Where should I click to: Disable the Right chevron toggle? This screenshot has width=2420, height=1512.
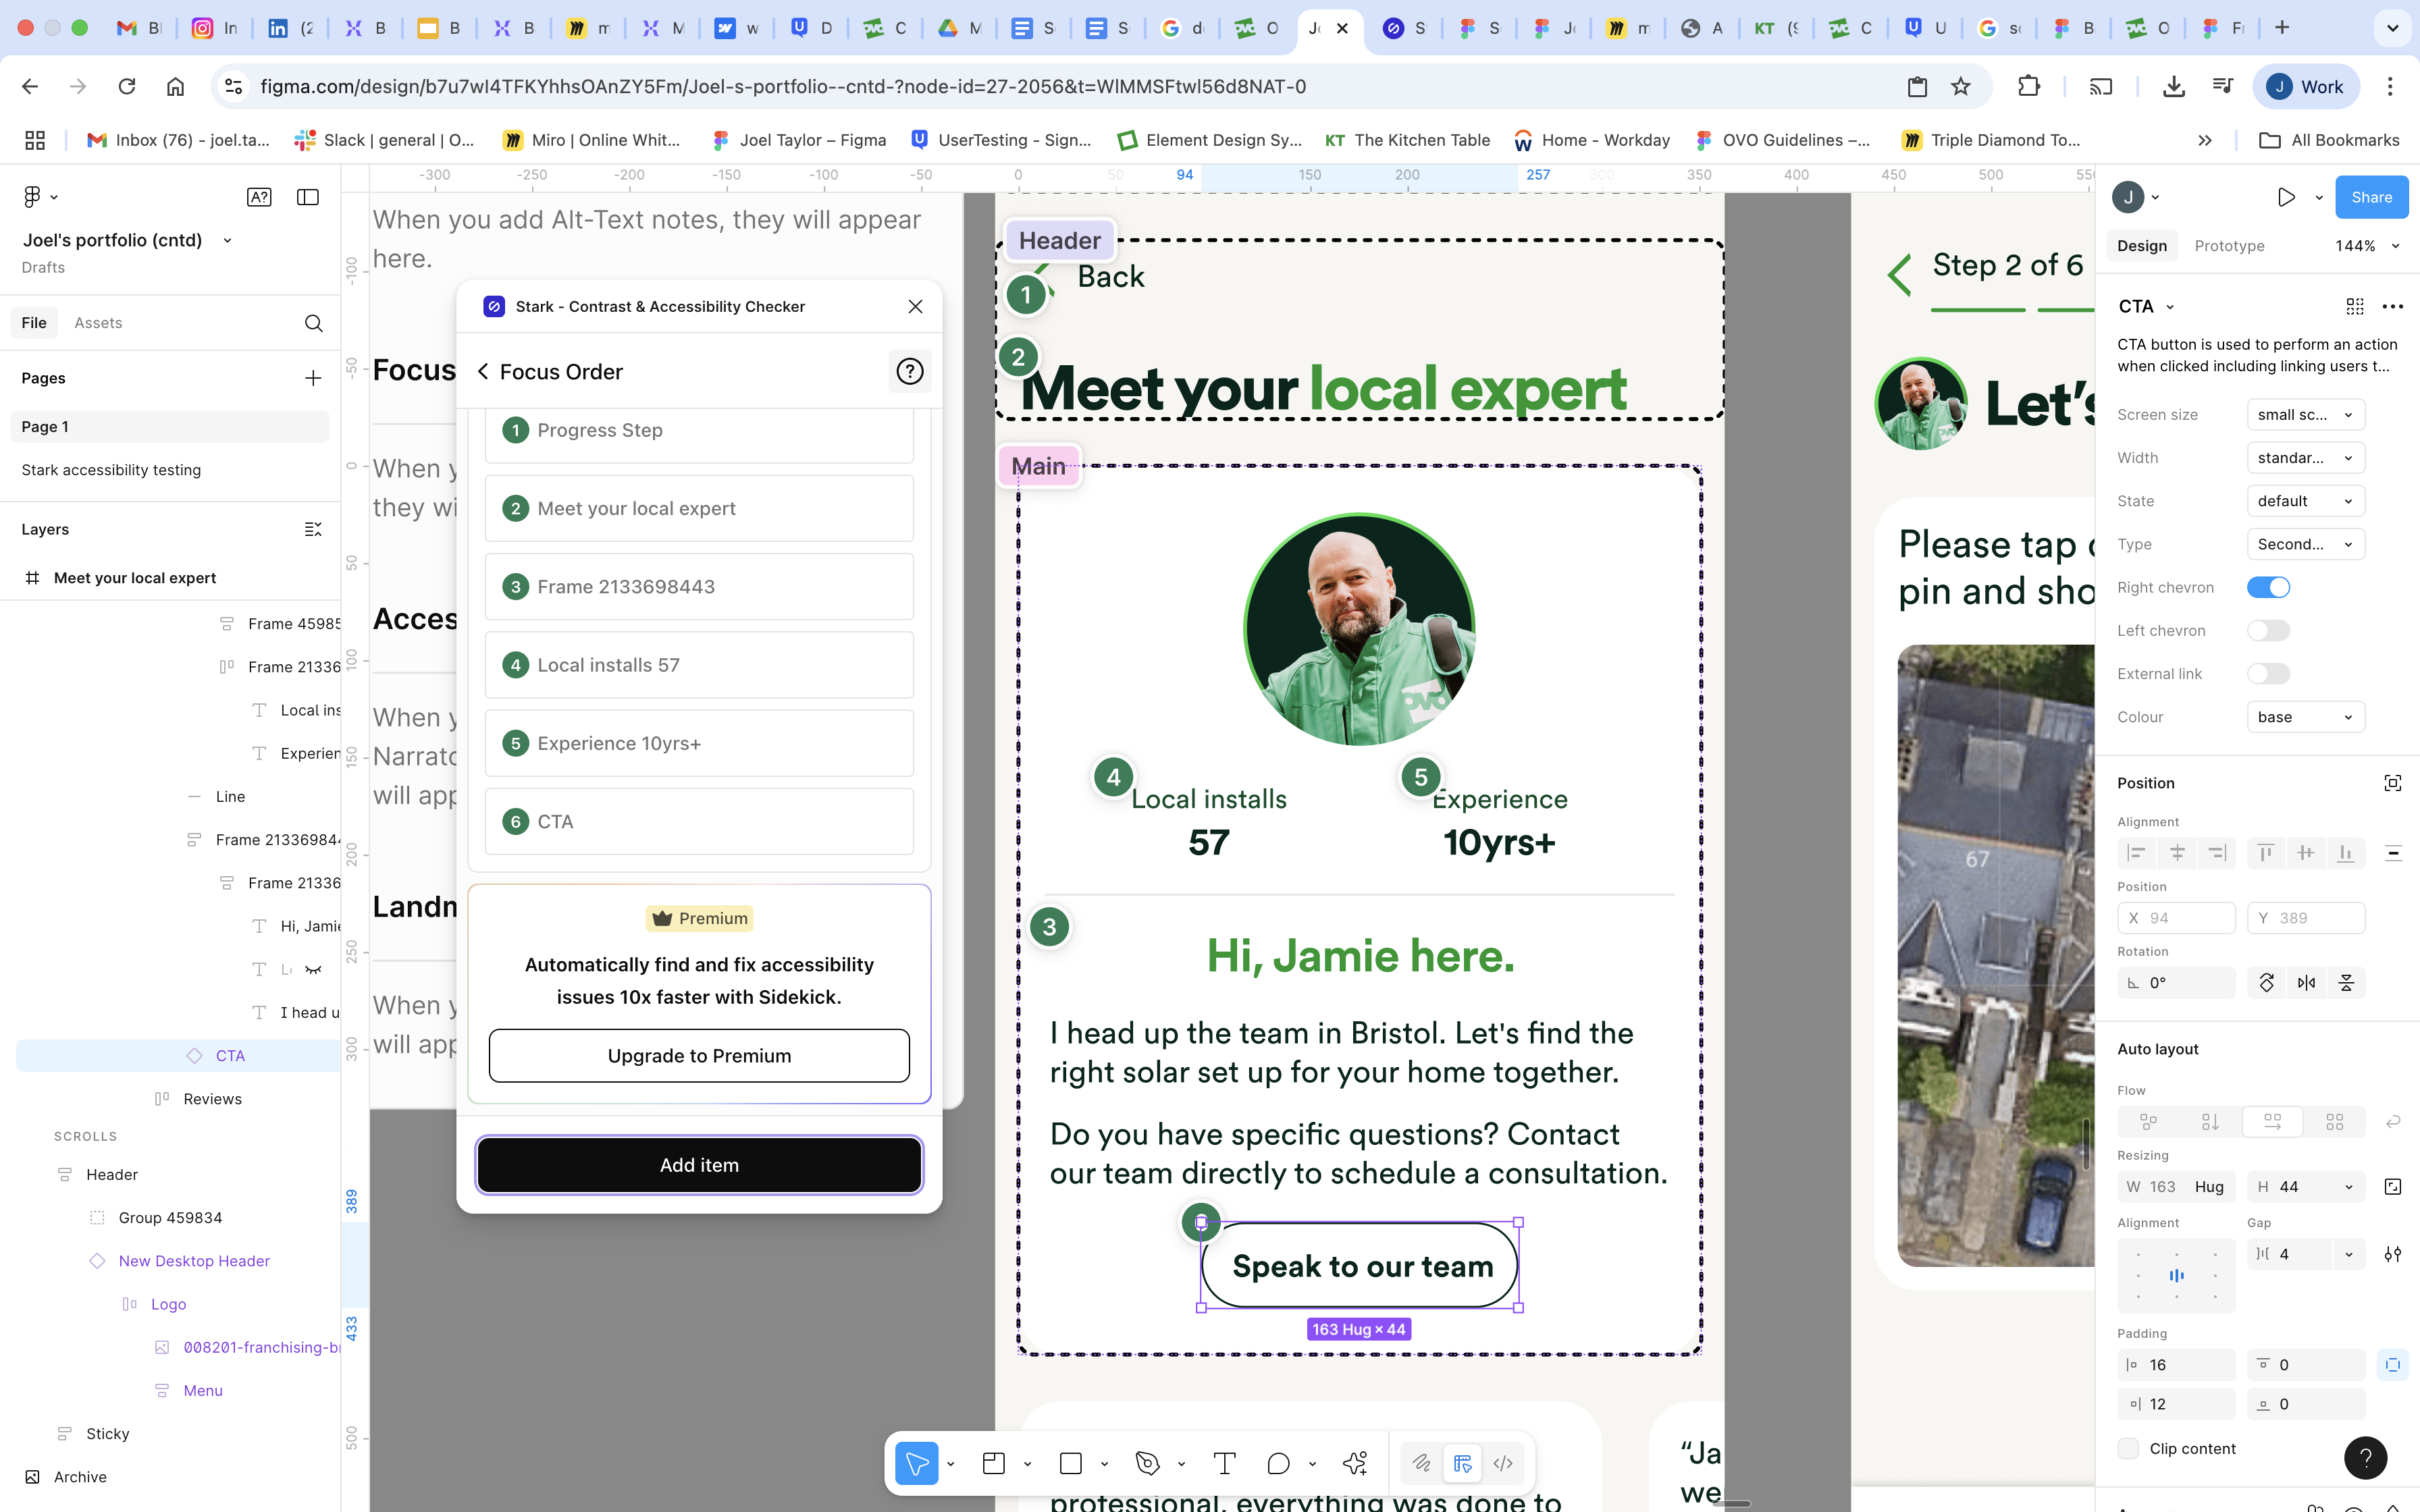coord(2268,587)
